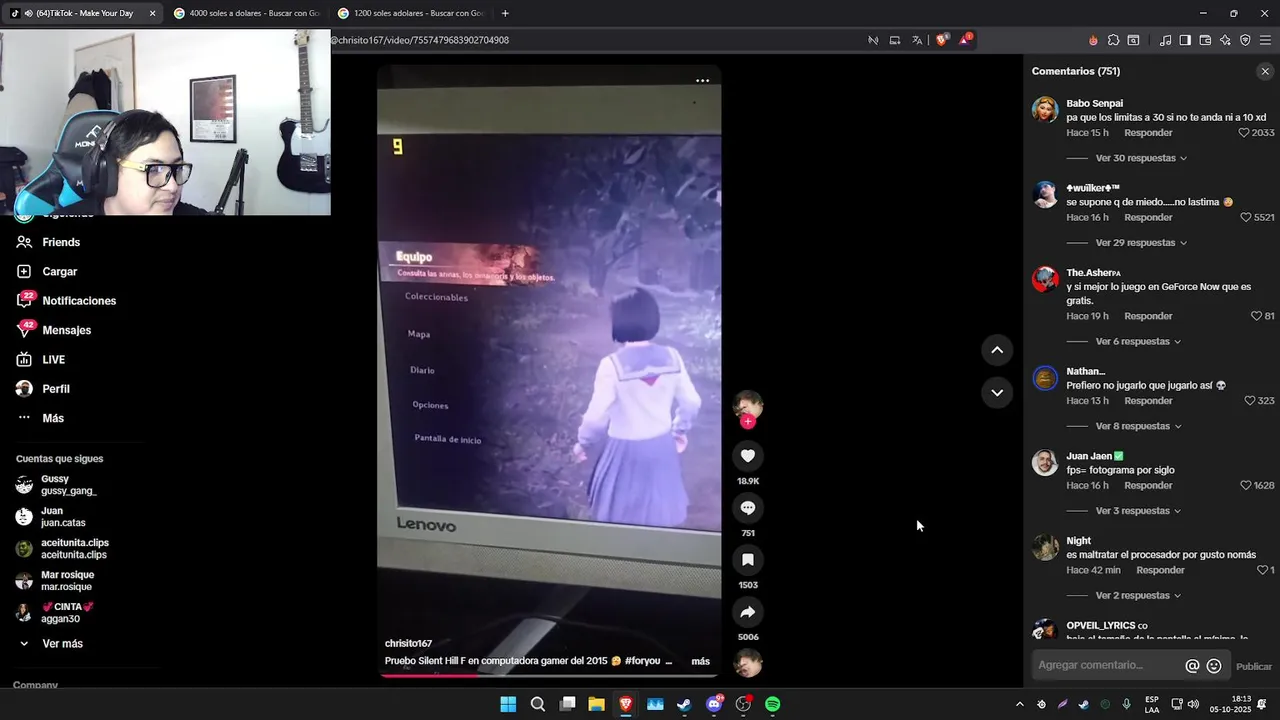Like the video with the heart icon
1280x720 pixels.
[x=747, y=456]
